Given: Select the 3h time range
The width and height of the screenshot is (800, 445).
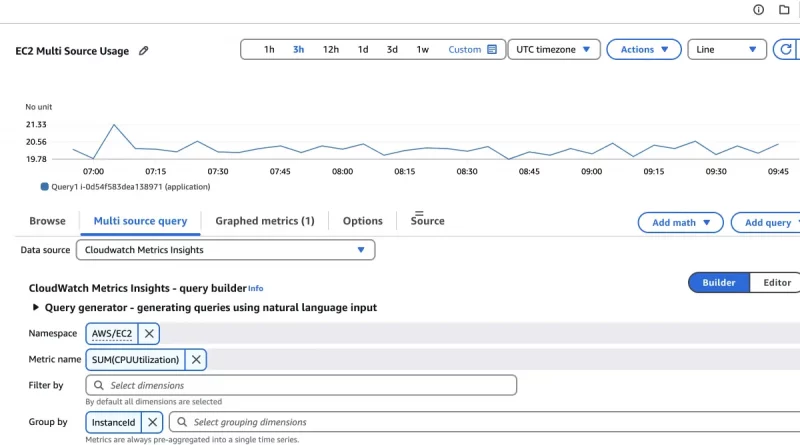Looking at the screenshot, I should 298,50.
